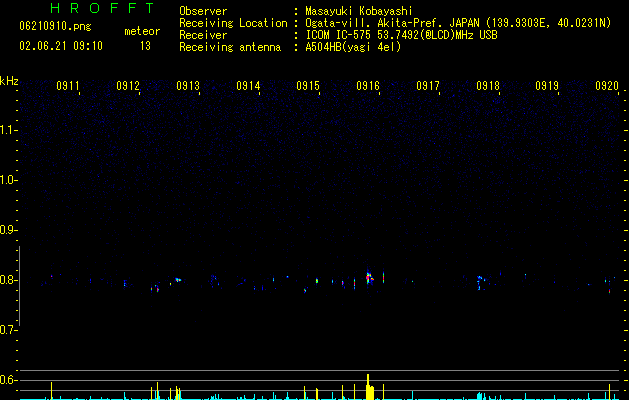This screenshot has height=400, width=629.
Task: Click the gray vertical range bar on left axis
Action: (19, 286)
